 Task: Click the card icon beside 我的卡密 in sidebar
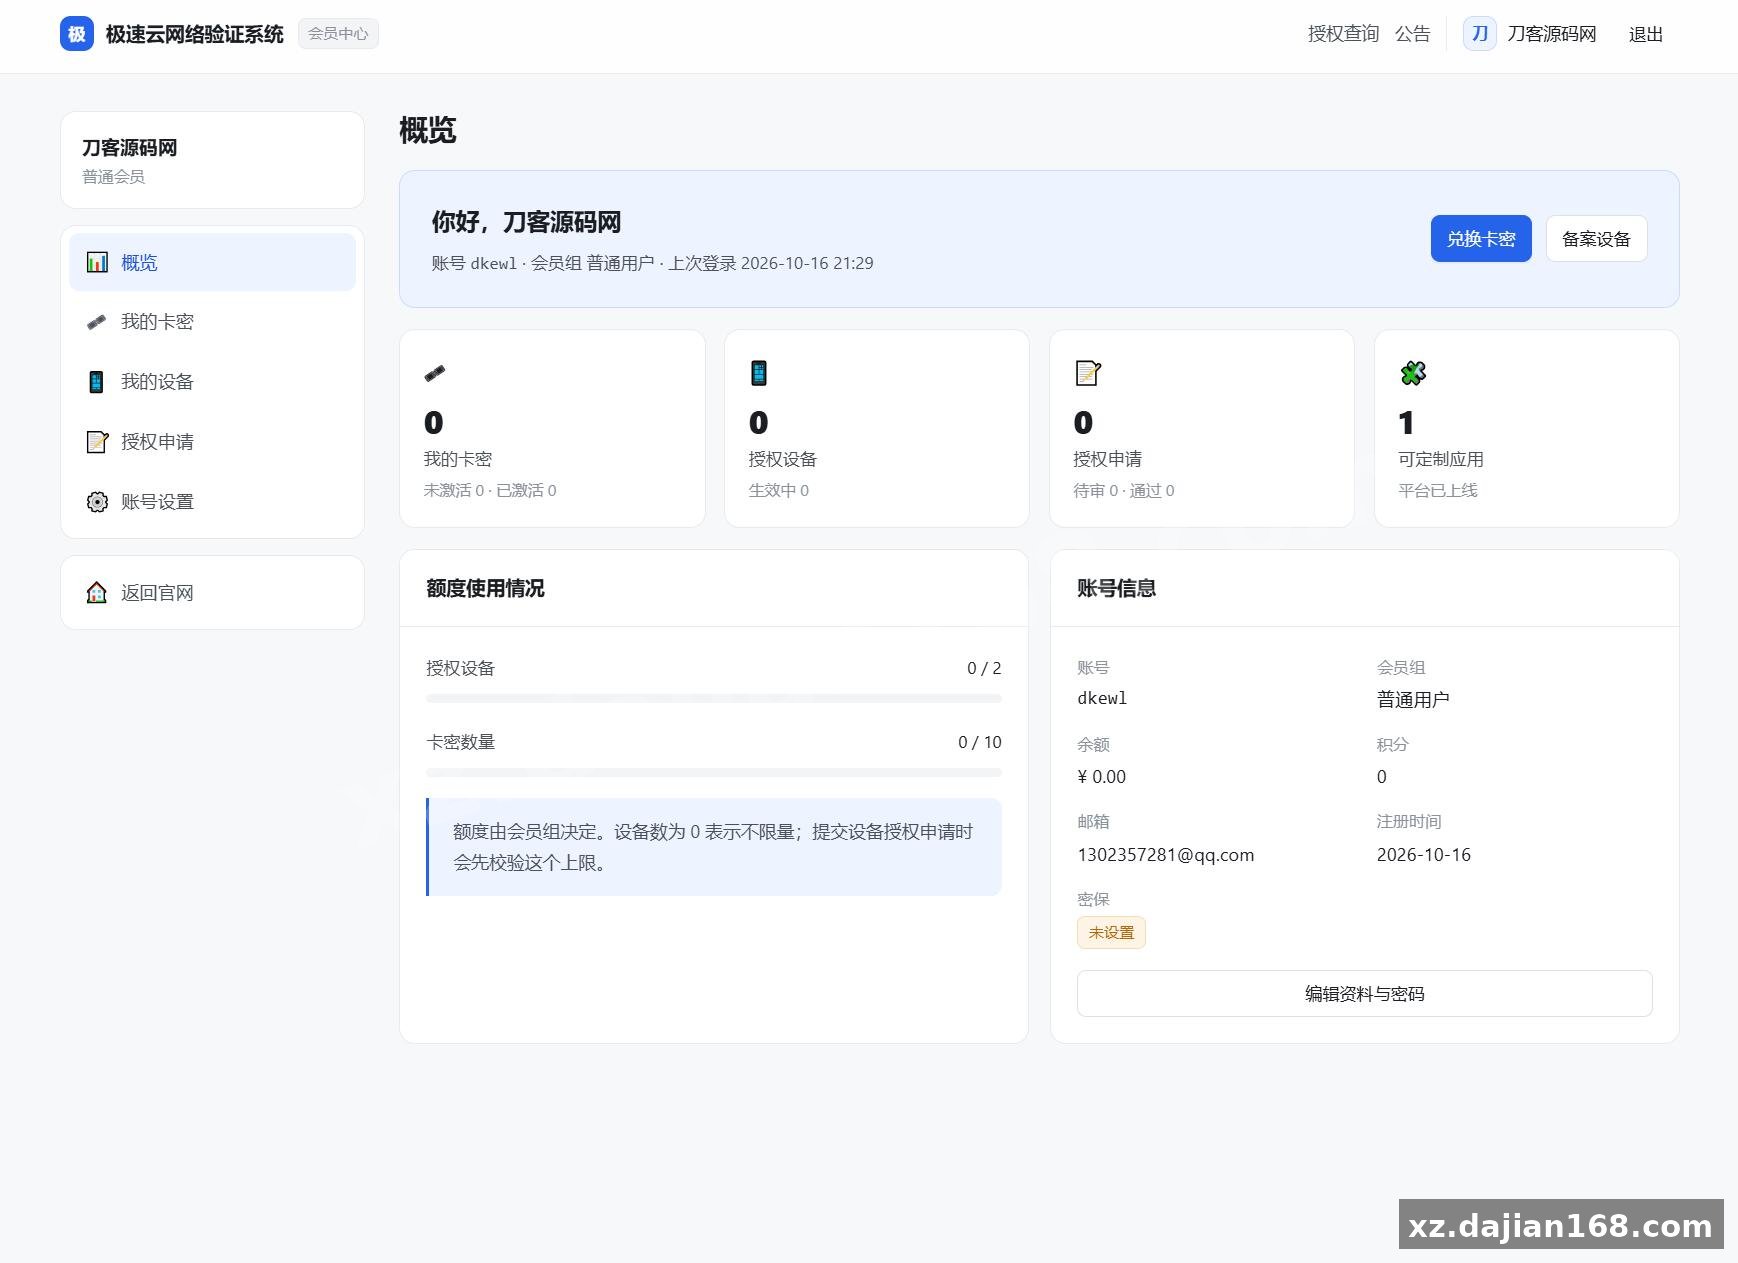click(97, 322)
